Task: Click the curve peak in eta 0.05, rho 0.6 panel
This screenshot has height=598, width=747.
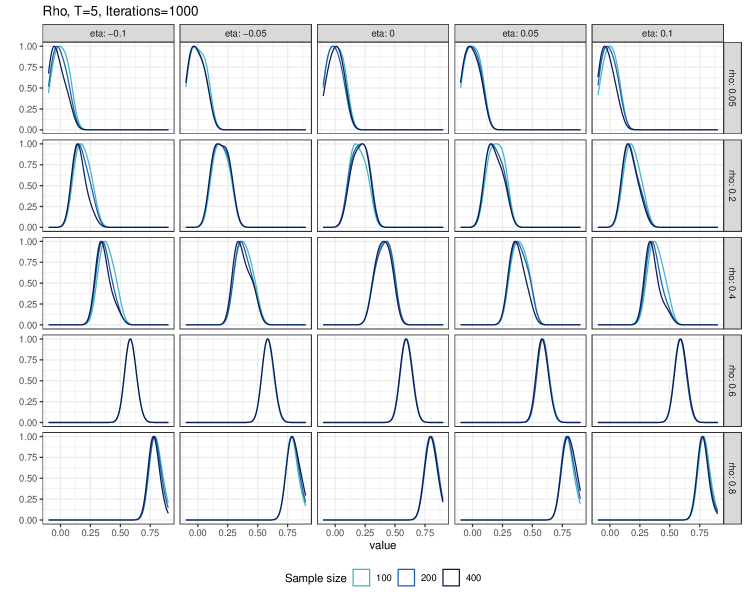Action: tap(542, 340)
